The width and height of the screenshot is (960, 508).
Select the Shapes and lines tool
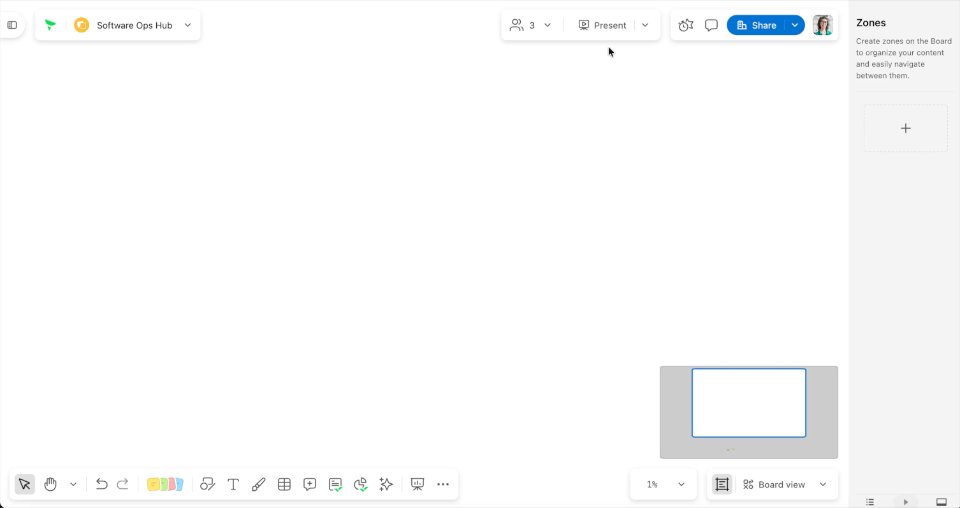[x=208, y=484]
